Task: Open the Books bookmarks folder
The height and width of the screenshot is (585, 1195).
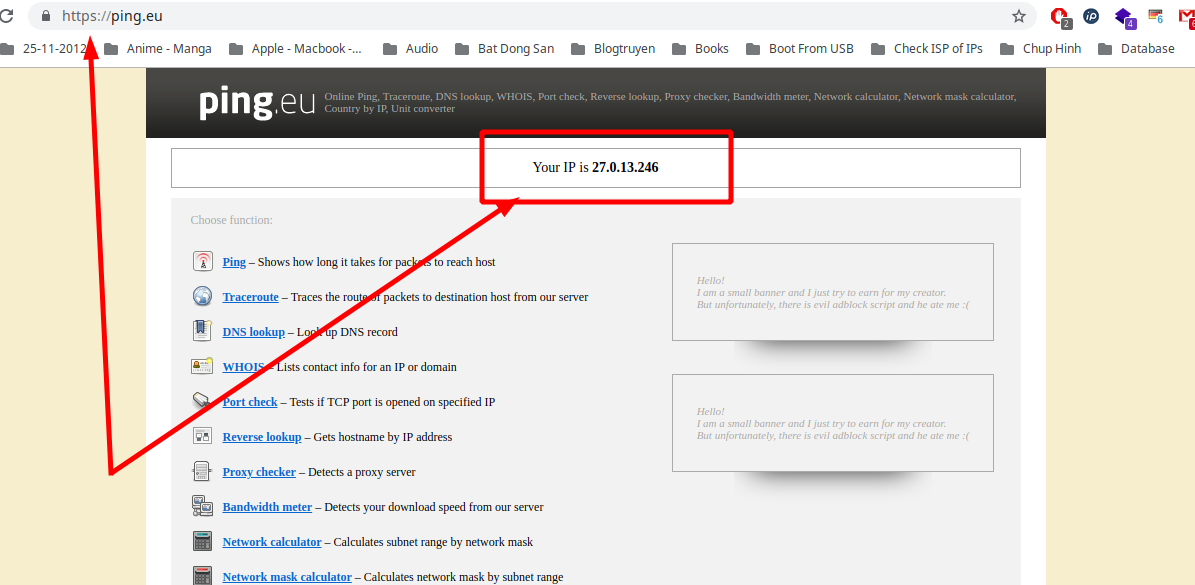Action: pyautogui.click(x=700, y=49)
